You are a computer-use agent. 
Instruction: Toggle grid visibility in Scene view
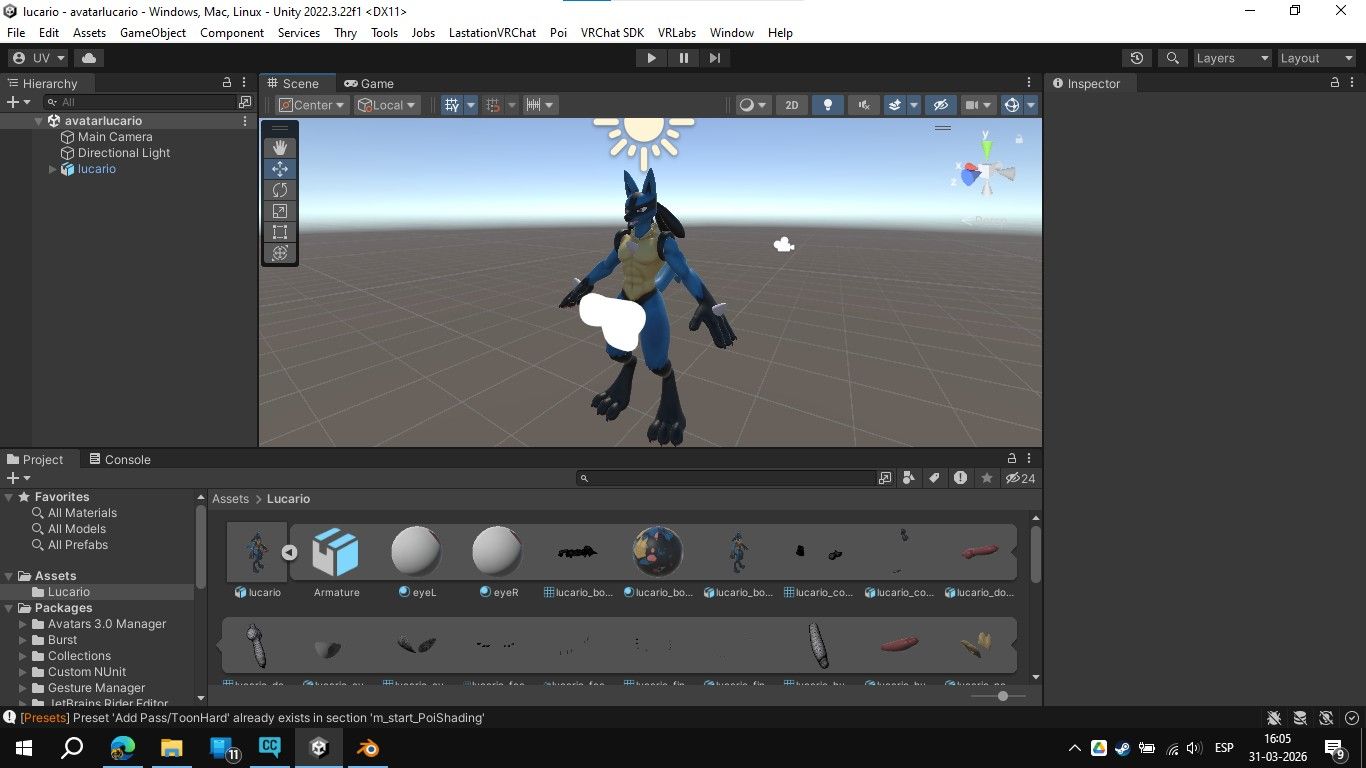pyautogui.click(x=452, y=105)
